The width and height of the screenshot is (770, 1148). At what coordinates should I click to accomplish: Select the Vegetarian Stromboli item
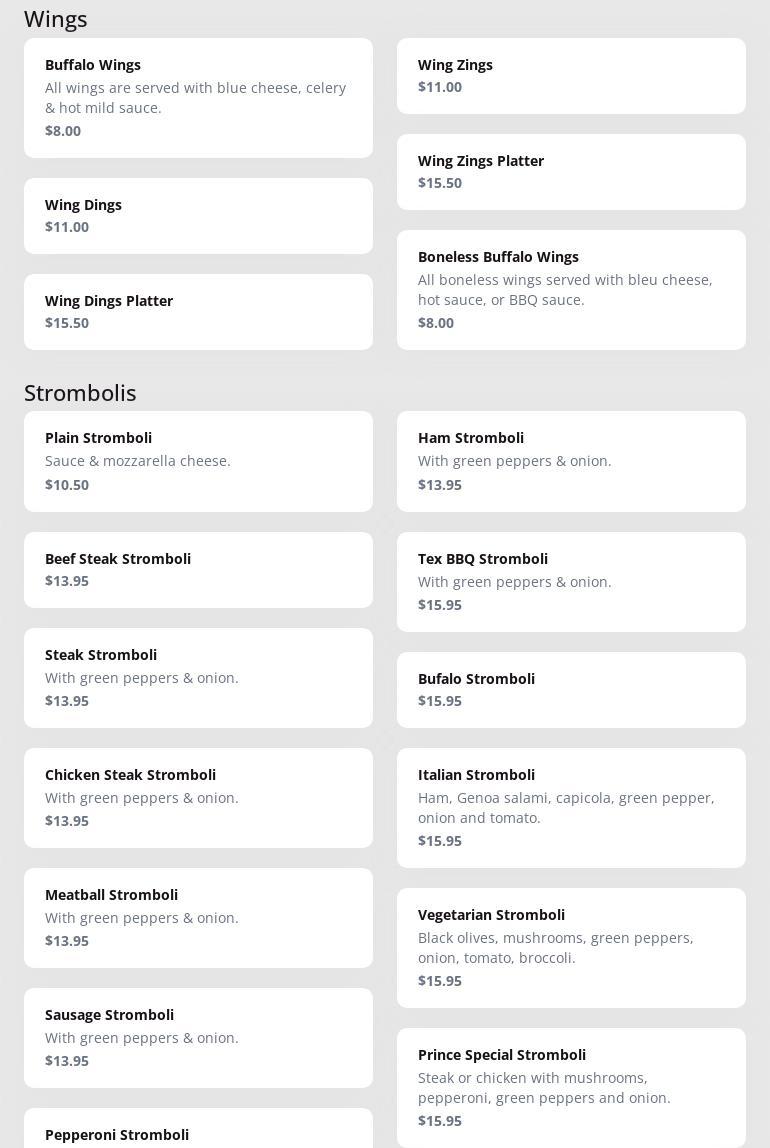[571, 948]
